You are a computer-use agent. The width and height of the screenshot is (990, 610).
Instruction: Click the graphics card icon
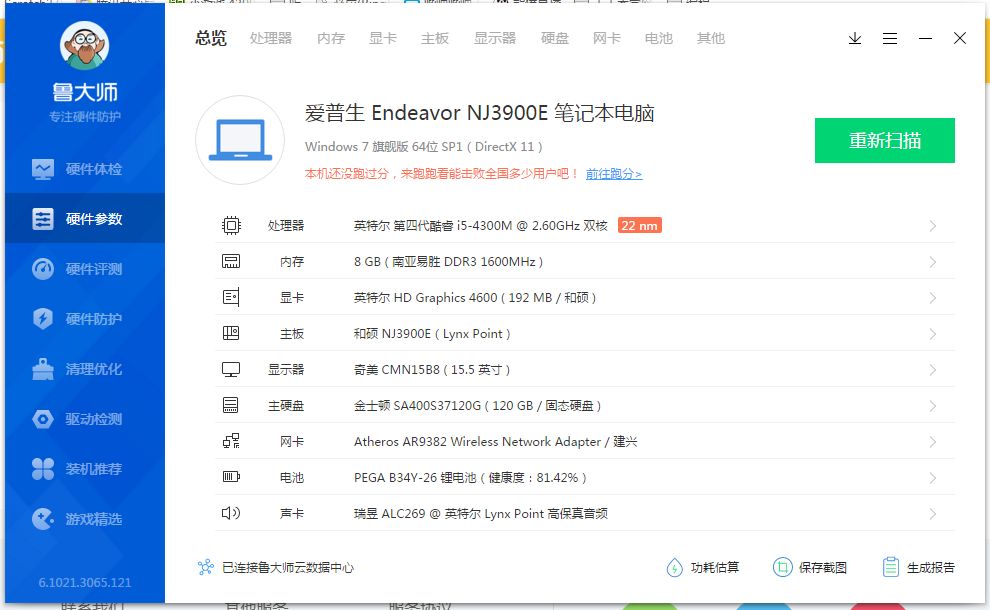coord(231,297)
